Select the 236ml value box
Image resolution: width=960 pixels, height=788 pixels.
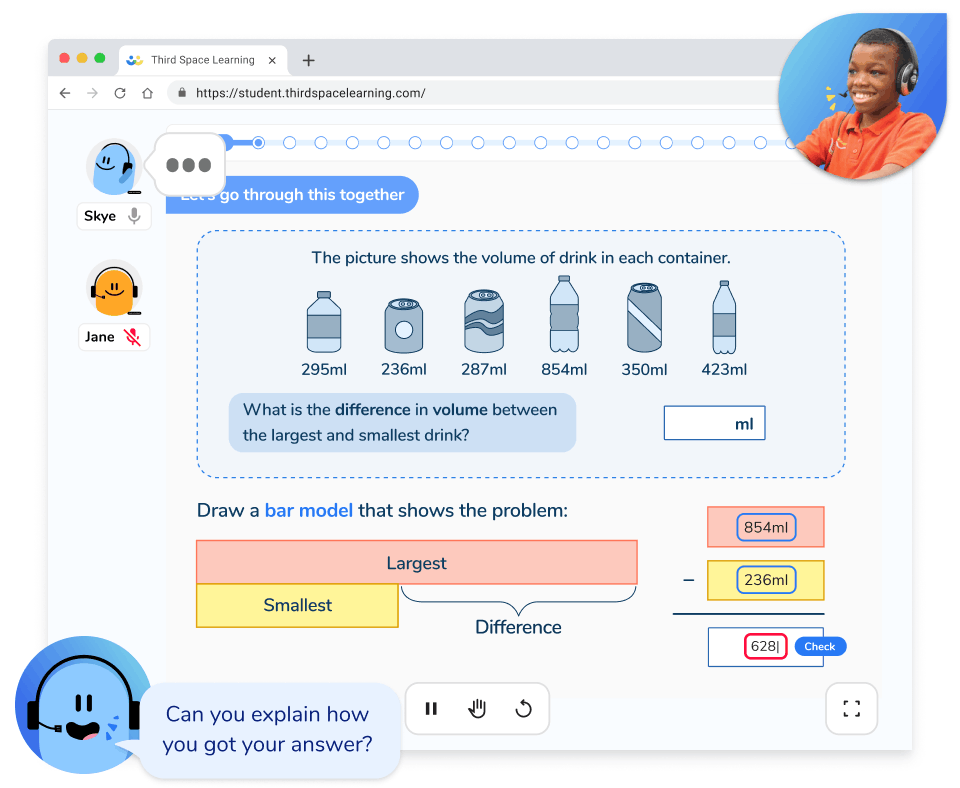(x=766, y=580)
